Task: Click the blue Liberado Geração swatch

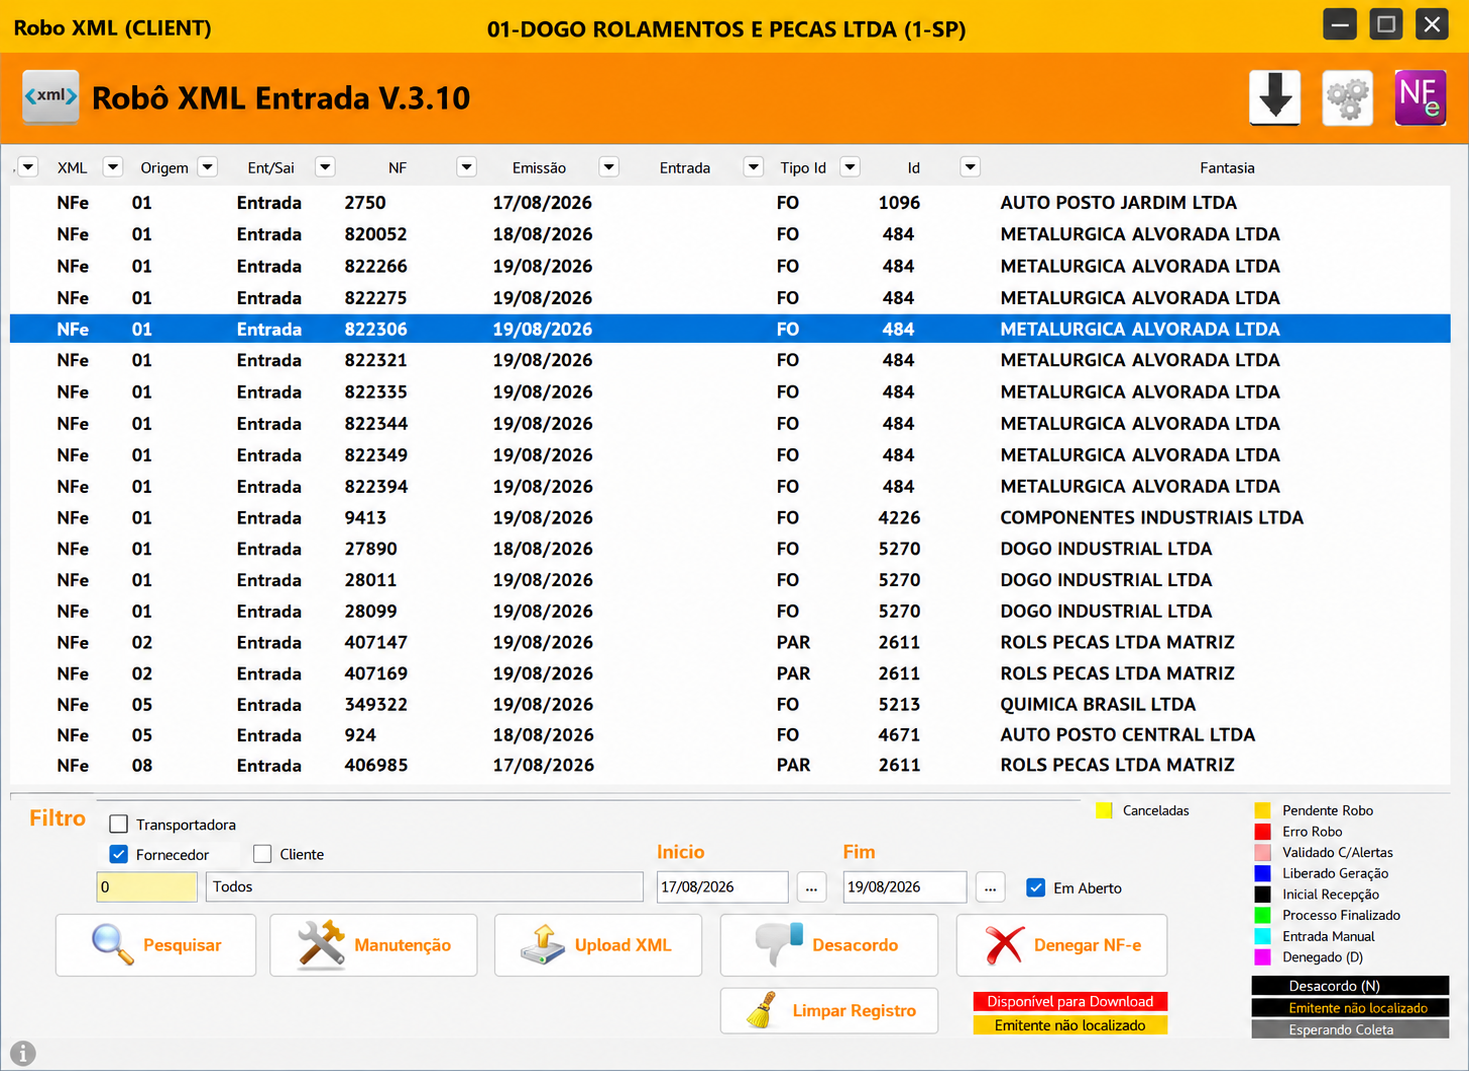Action: (x=1263, y=873)
